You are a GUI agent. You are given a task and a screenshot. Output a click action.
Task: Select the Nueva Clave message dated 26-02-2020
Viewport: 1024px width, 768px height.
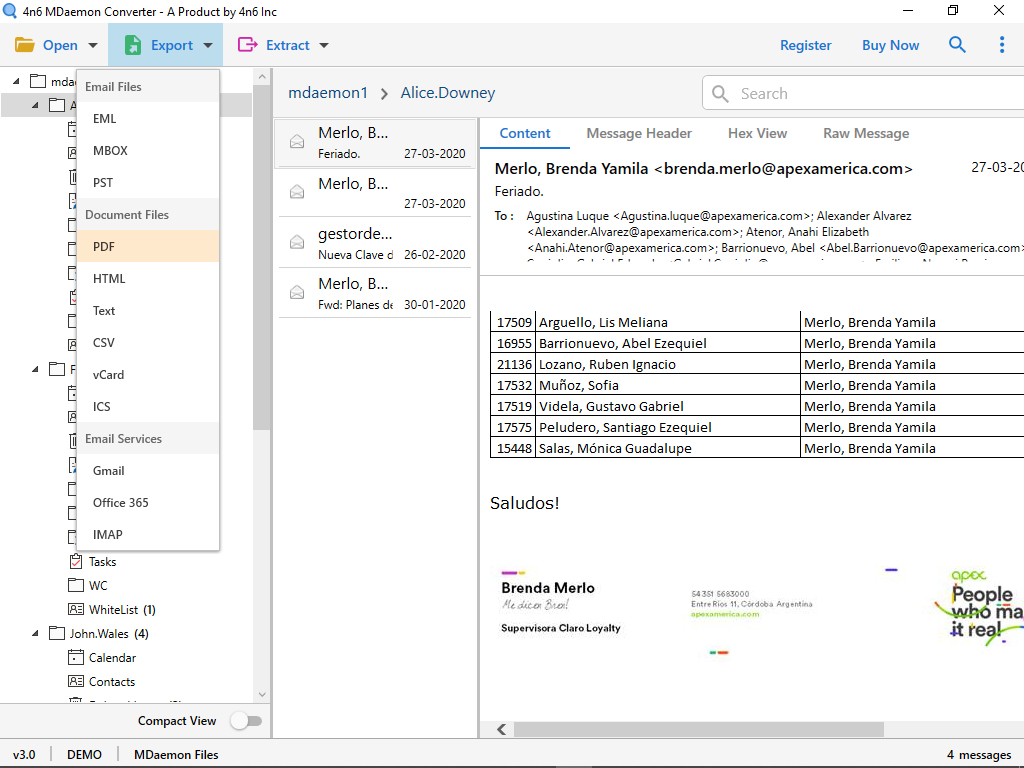tap(375, 243)
